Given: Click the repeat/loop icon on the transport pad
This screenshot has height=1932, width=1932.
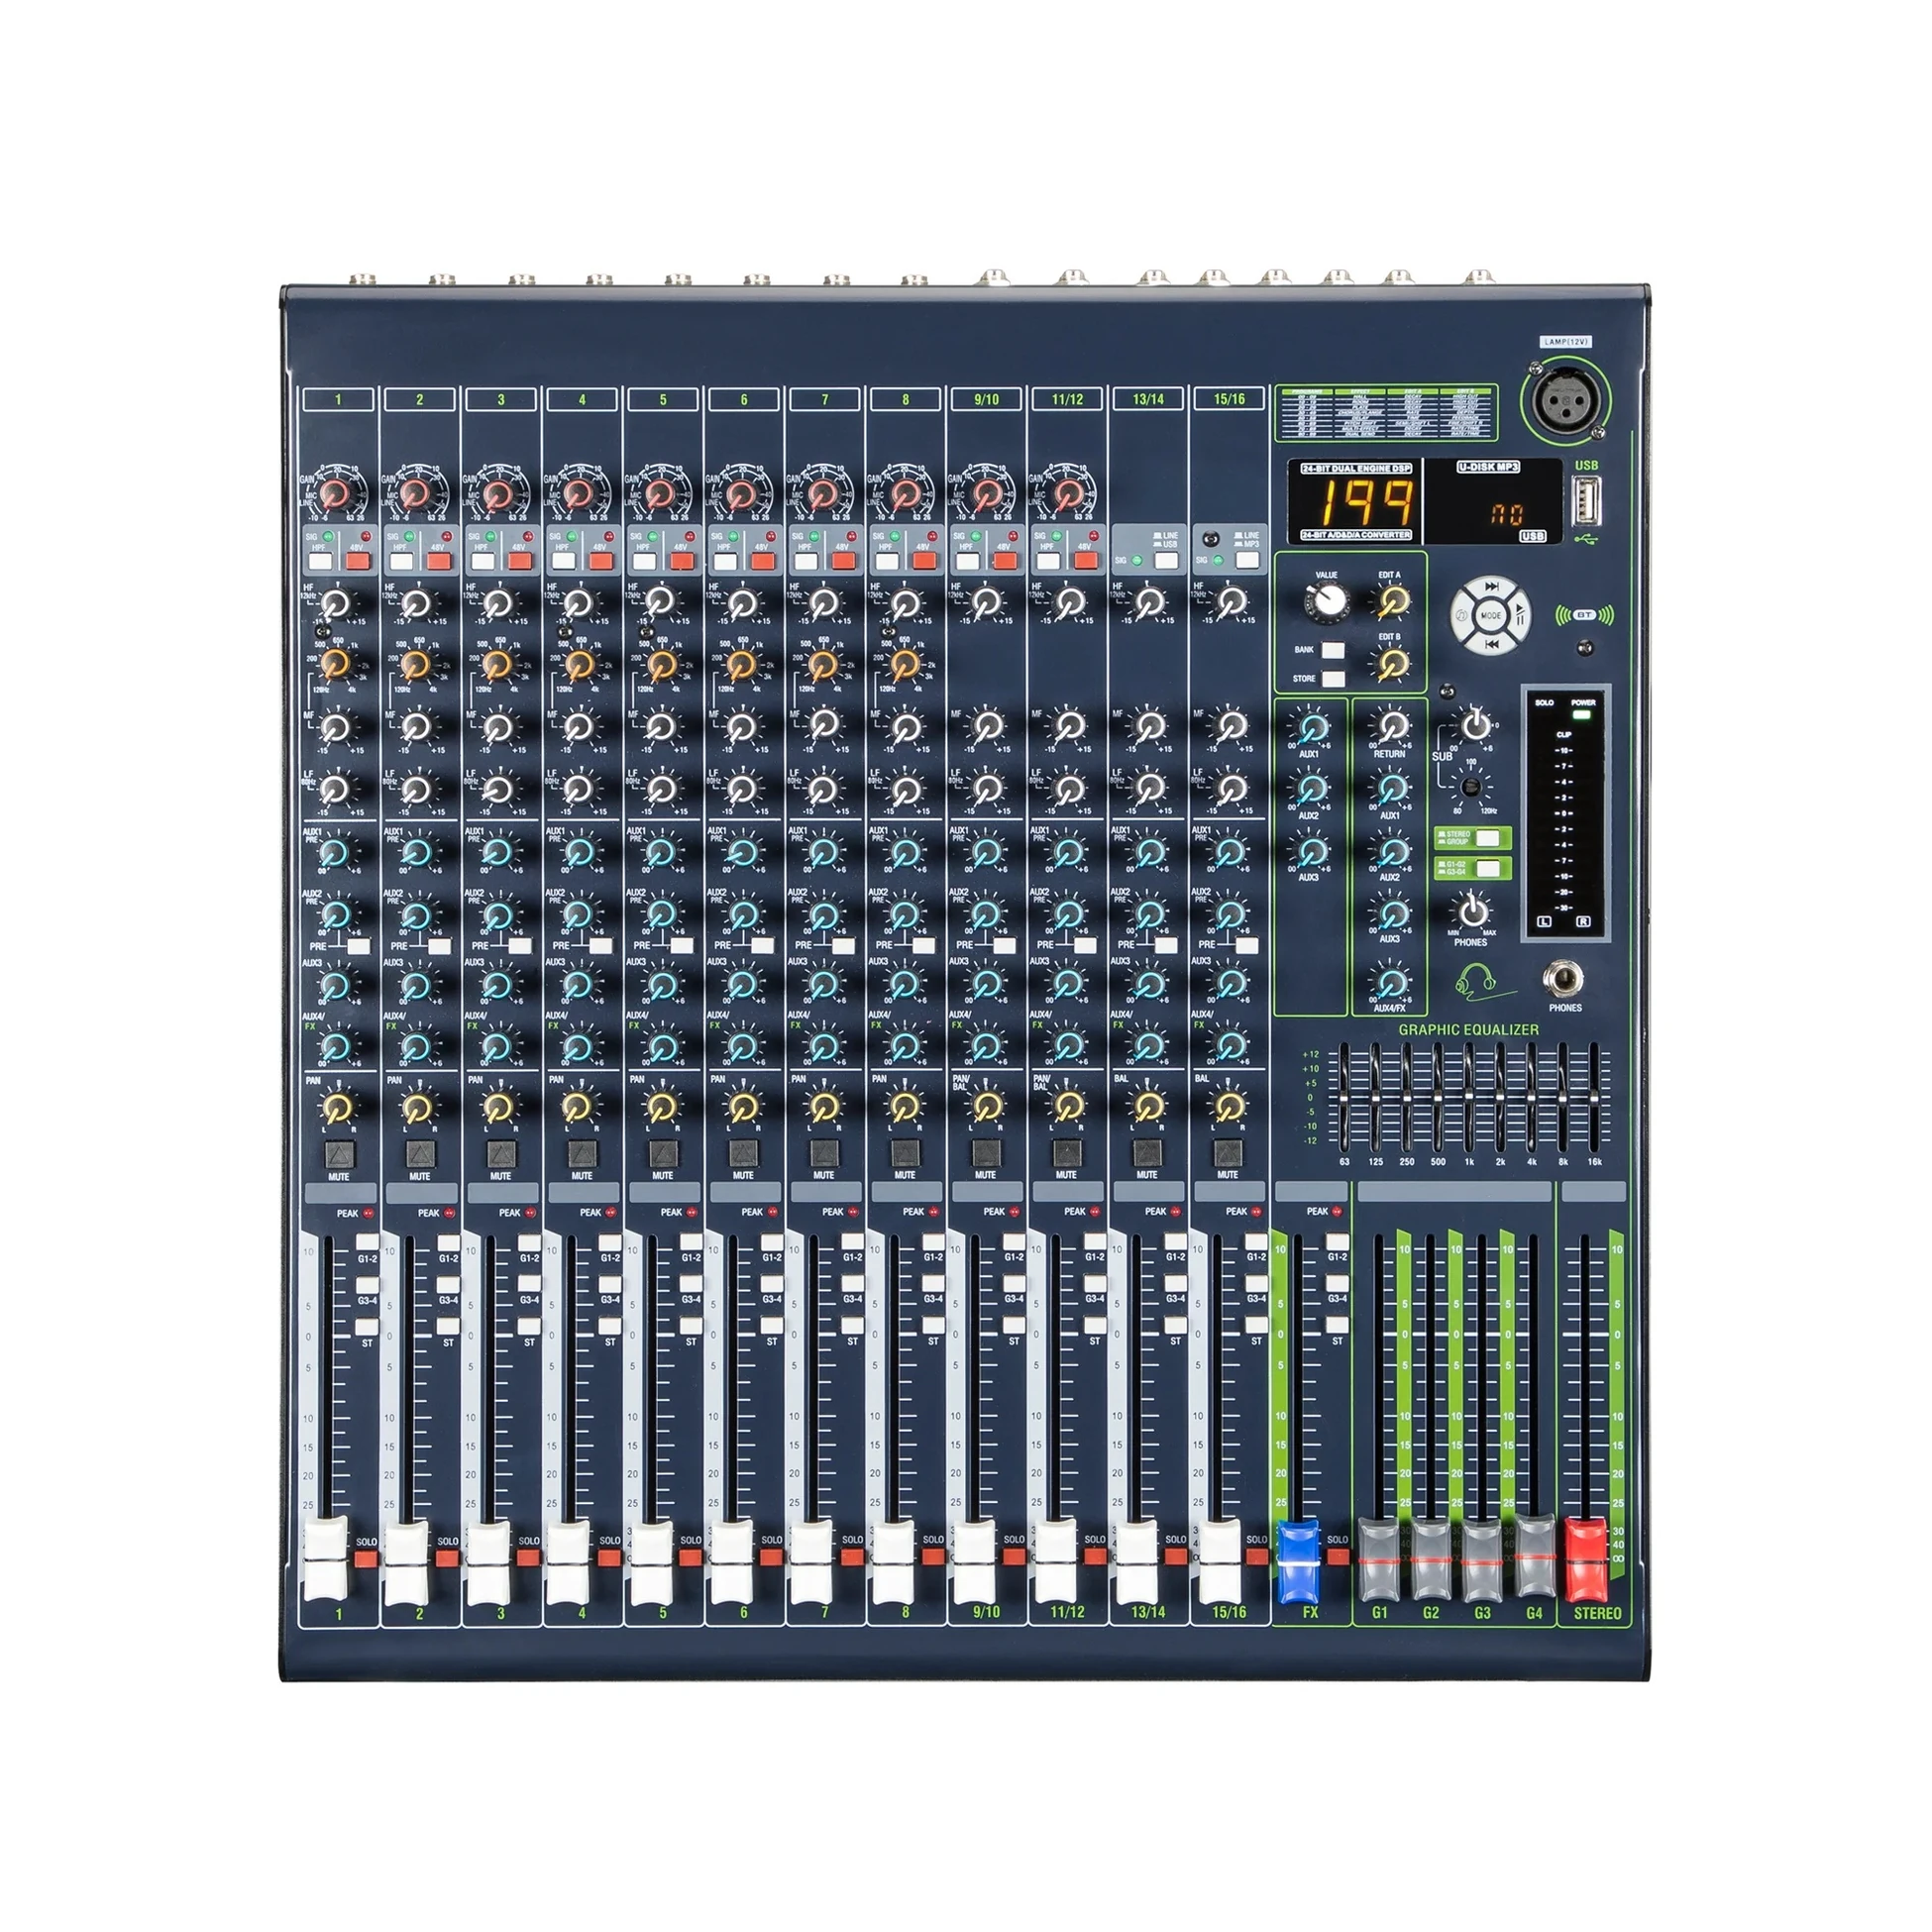Looking at the screenshot, I should click(x=1464, y=614).
